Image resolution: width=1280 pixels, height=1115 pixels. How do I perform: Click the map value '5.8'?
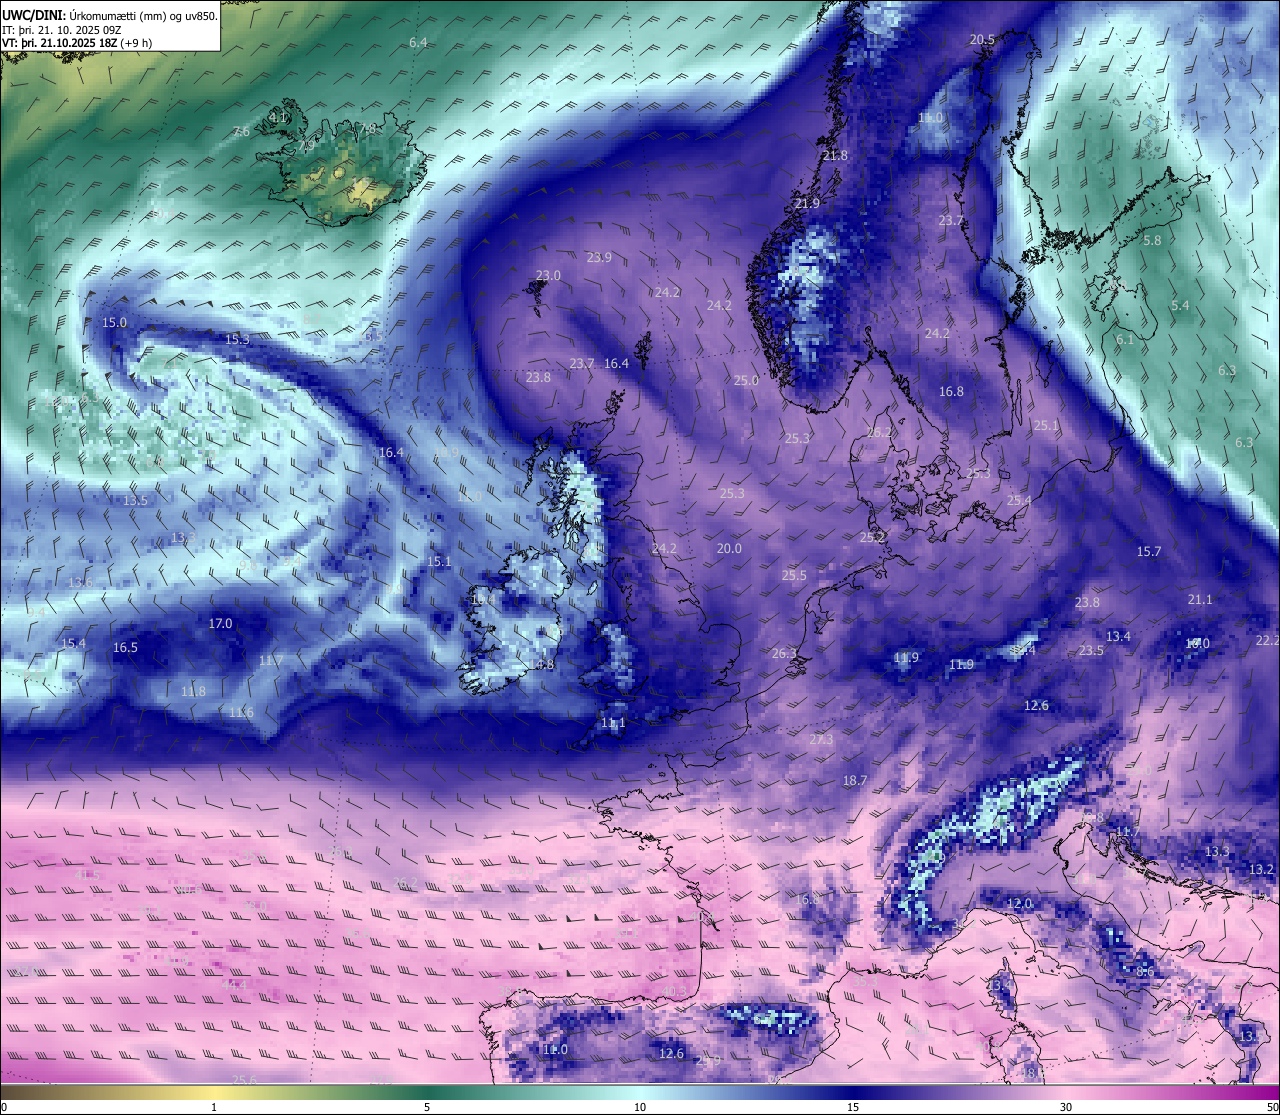1152,240
